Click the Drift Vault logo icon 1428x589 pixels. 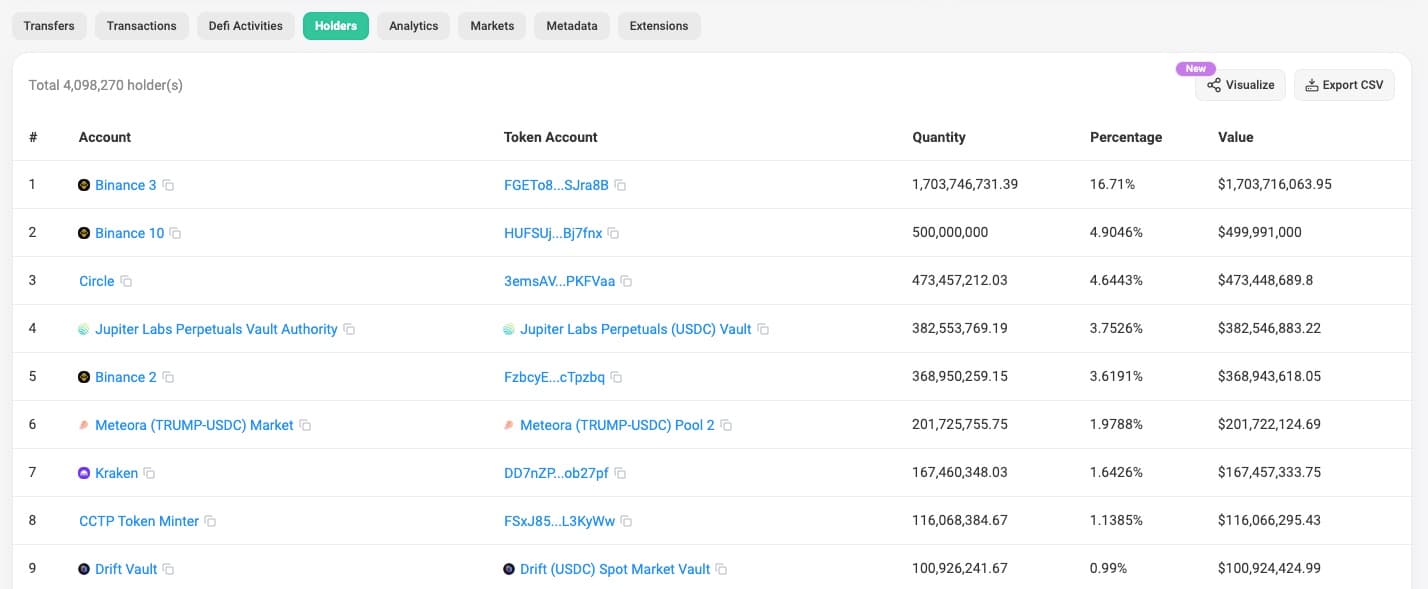point(84,569)
